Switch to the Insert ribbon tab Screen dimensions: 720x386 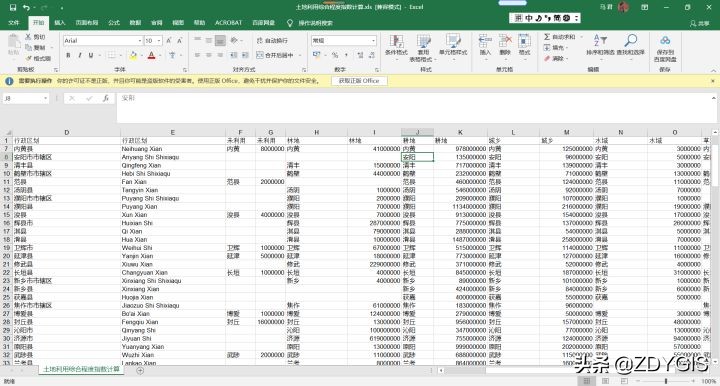60,22
